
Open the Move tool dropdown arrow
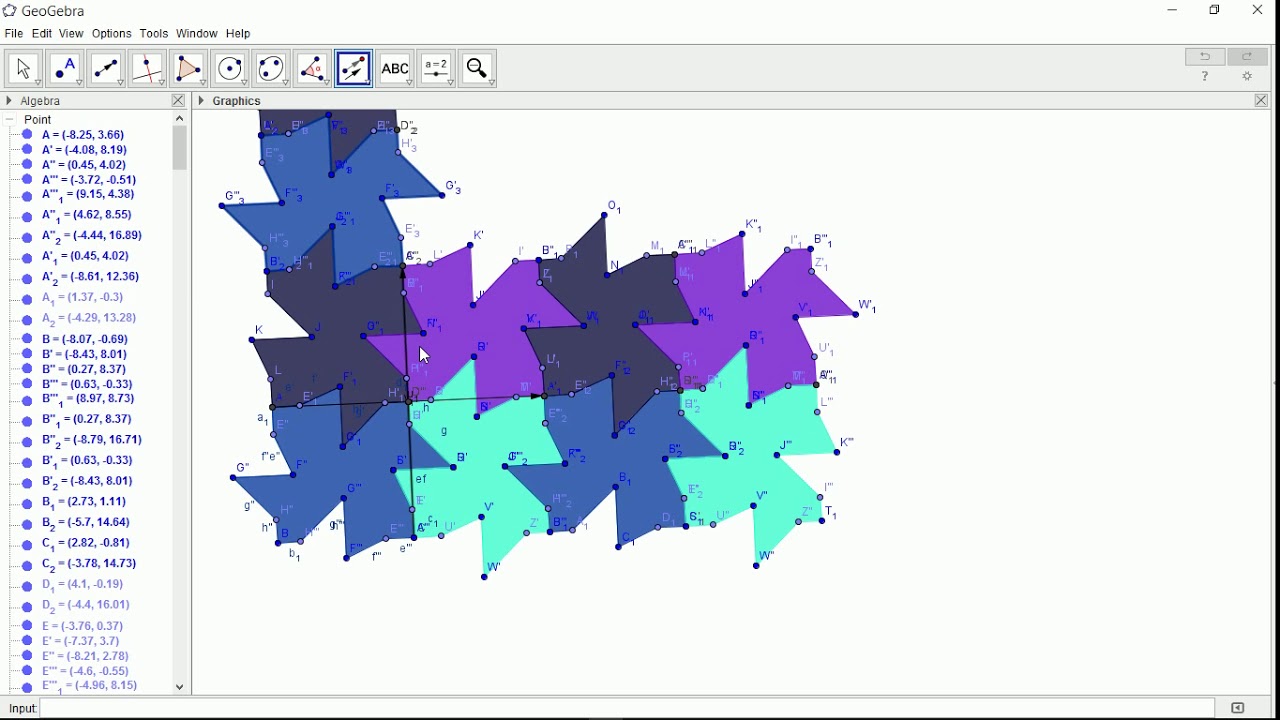pos(38,84)
